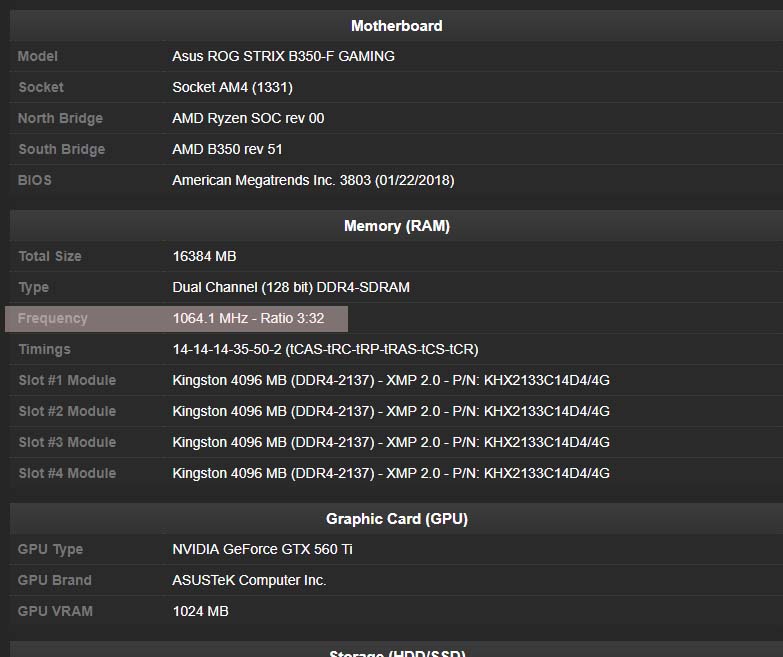This screenshot has width=783, height=657.
Task: Select the '1024 MB' VRAM value
Action: 200,611
